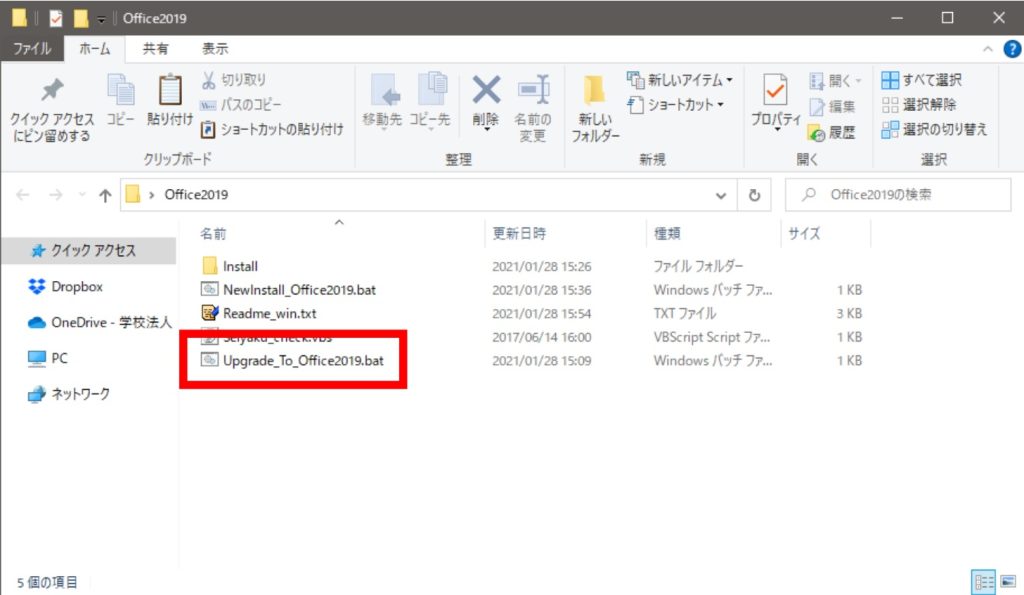The width and height of the screenshot is (1024, 595).
Task: Click the Edit ribbon button
Action: pyautogui.click(x=831, y=106)
